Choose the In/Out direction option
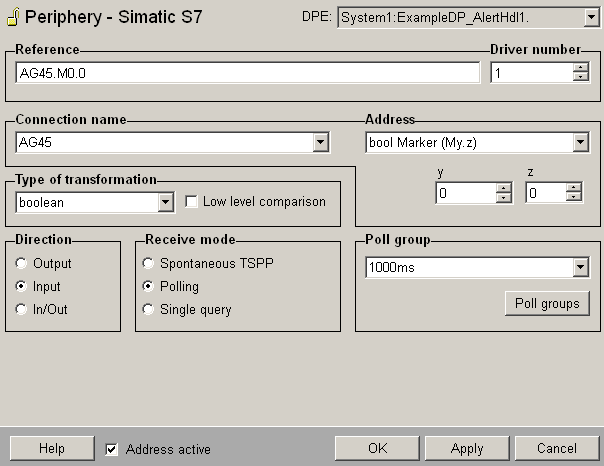The image size is (604, 466). (23, 310)
